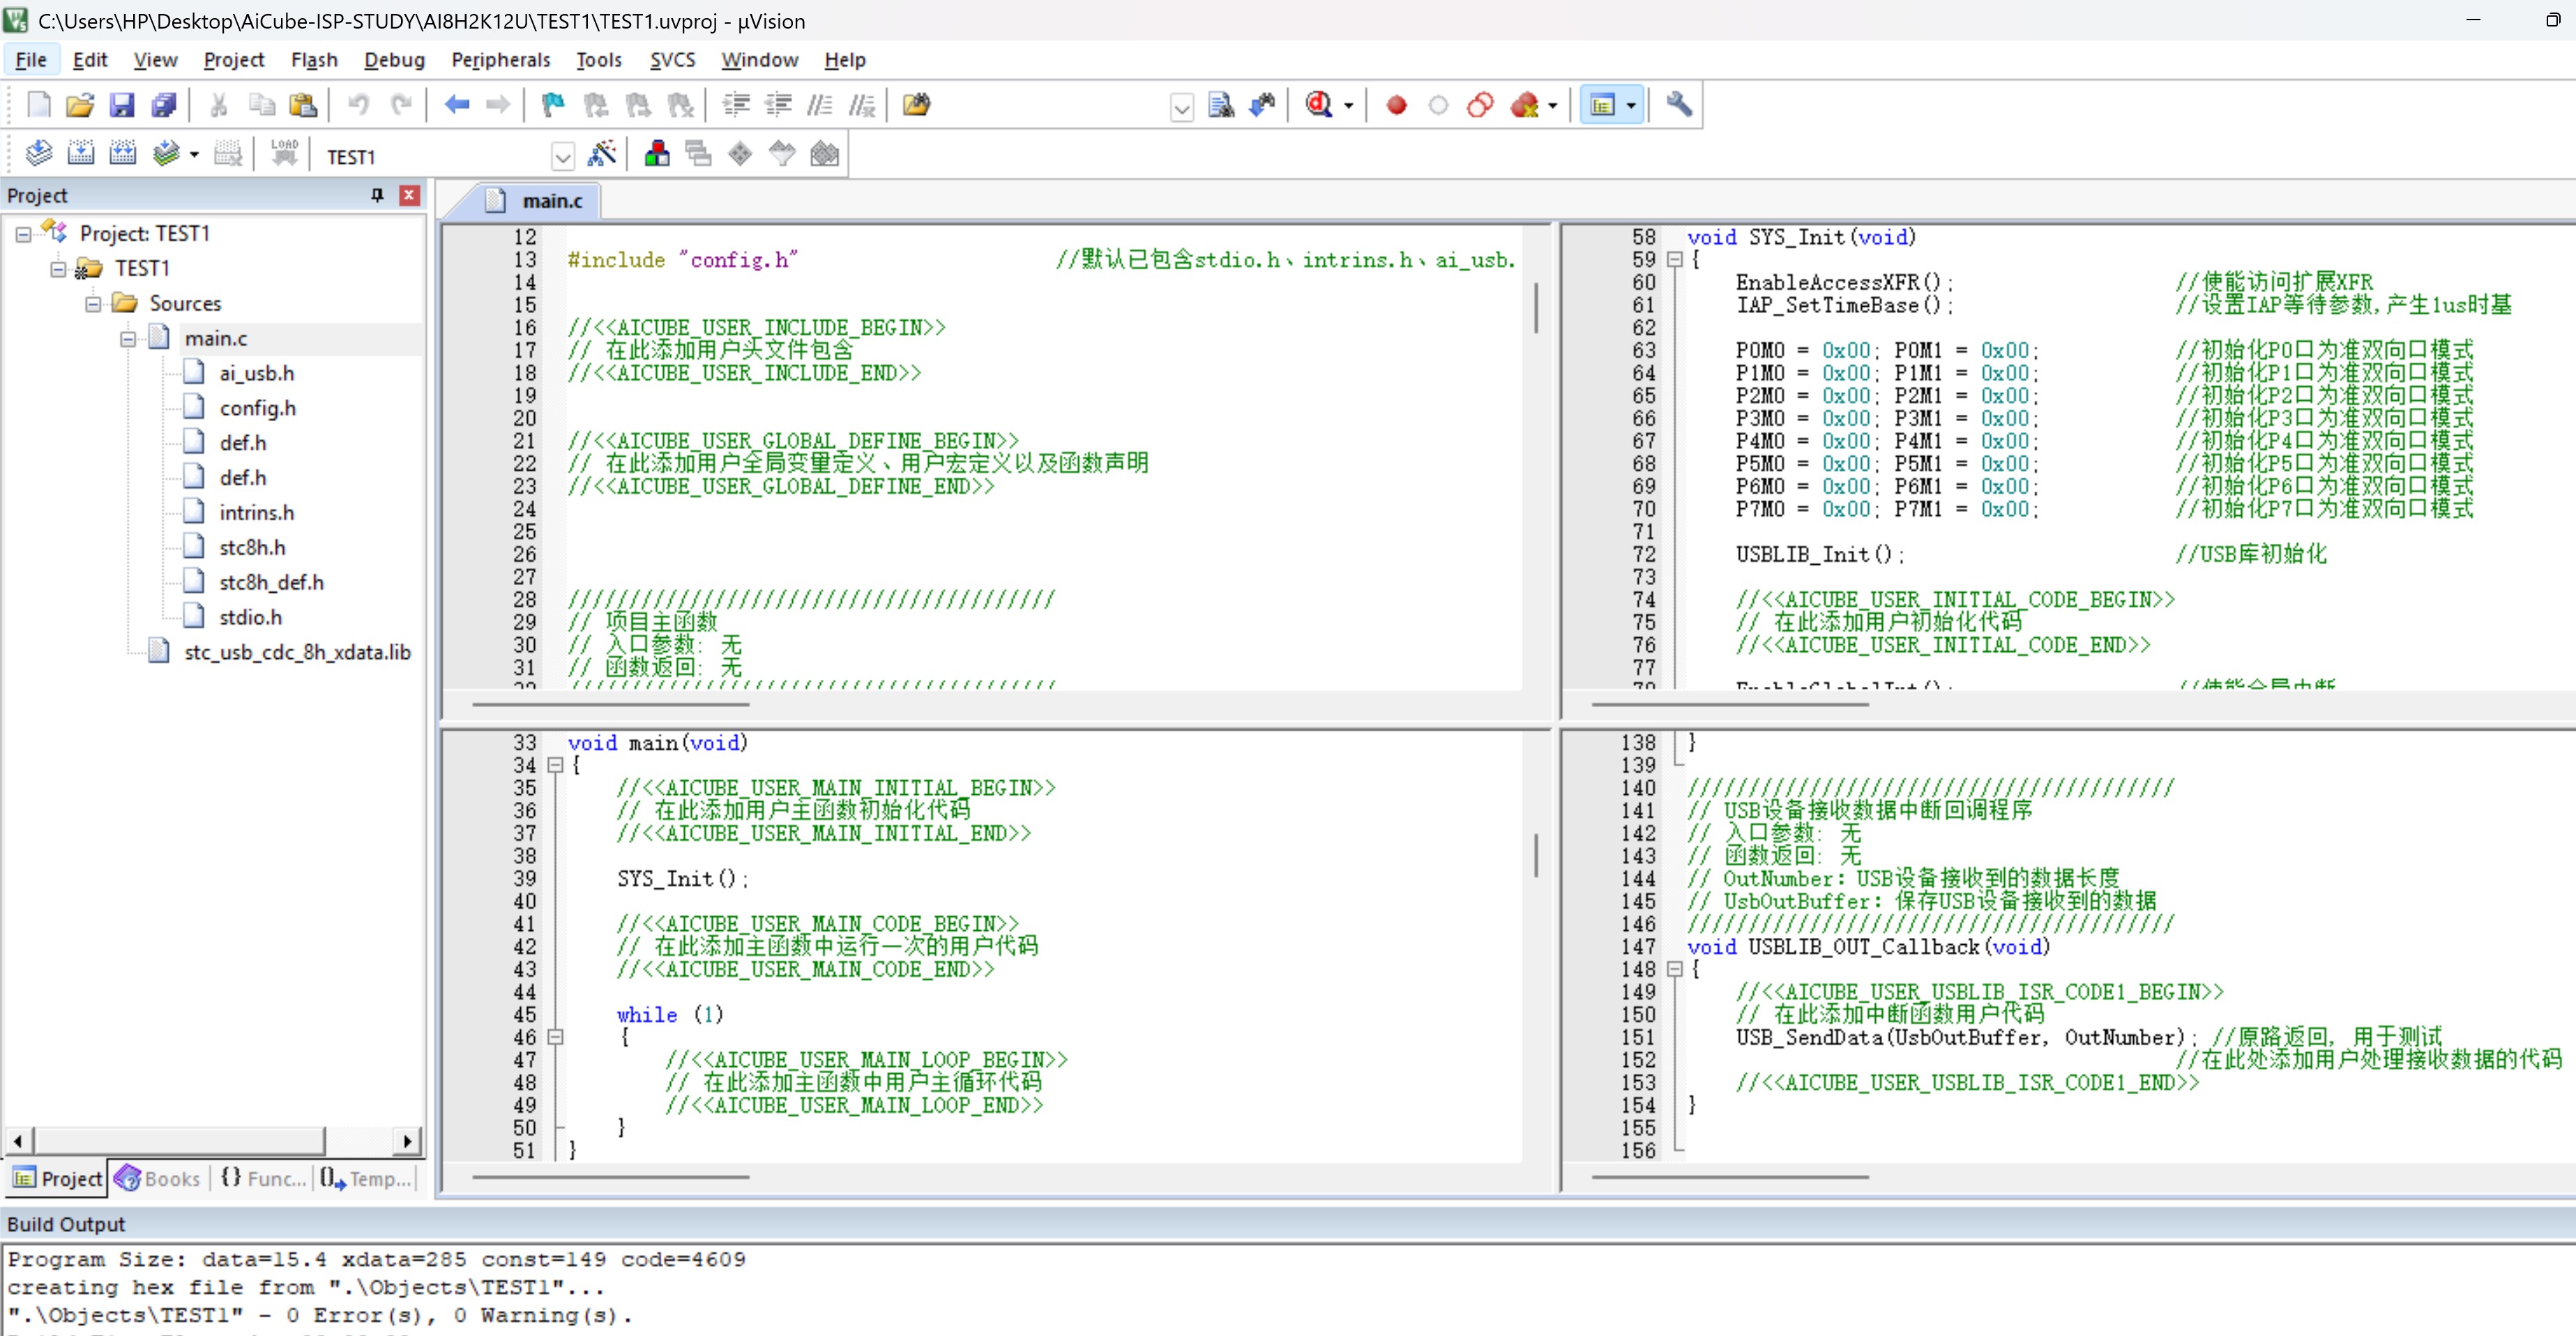2576x1336 pixels.
Task: Click the Project panel scroll-left arrow
Action: click(18, 1141)
